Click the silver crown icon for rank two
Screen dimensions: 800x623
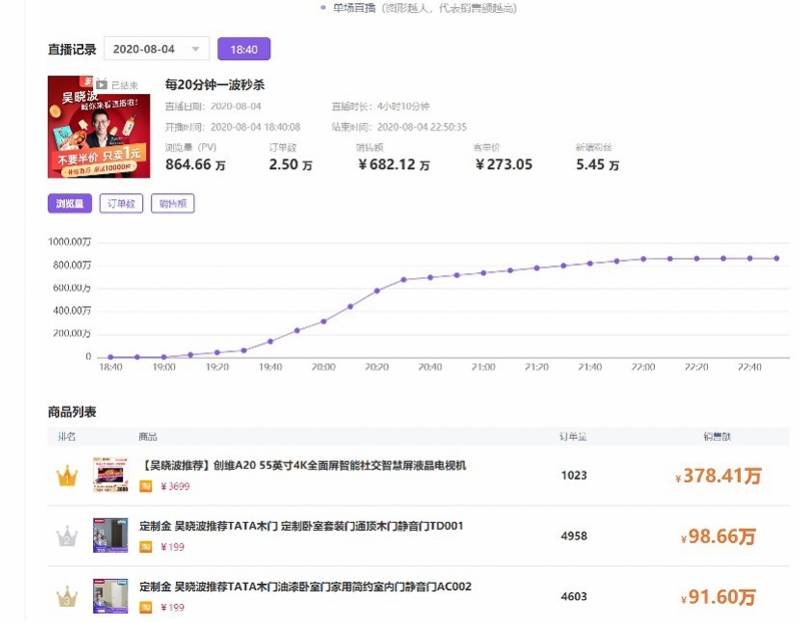[x=65, y=536]
